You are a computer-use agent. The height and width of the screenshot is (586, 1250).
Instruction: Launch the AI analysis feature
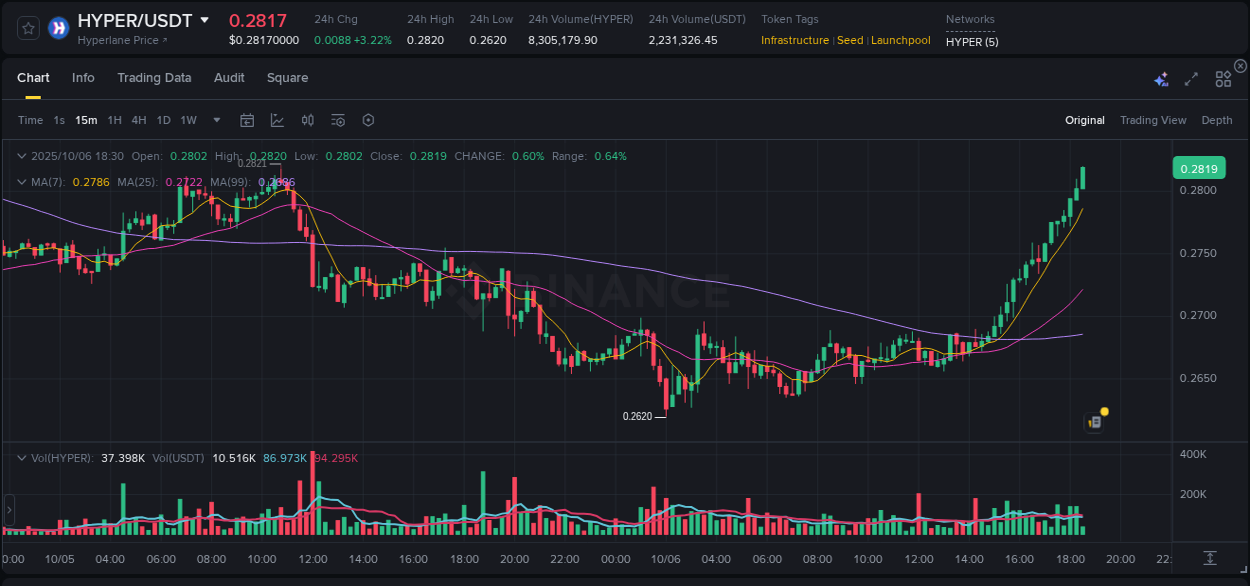pyautogui.click(x=1161, y=78)
